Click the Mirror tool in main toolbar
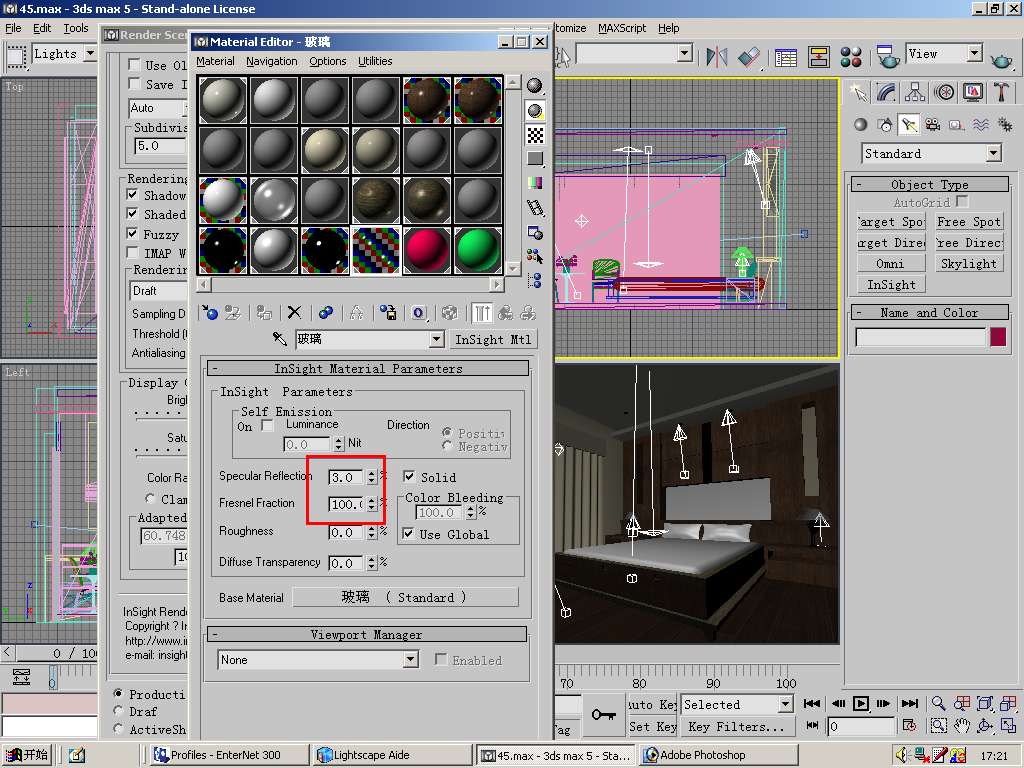The height and width of the screenshot is (768, 1024). [x=717, y=56]
